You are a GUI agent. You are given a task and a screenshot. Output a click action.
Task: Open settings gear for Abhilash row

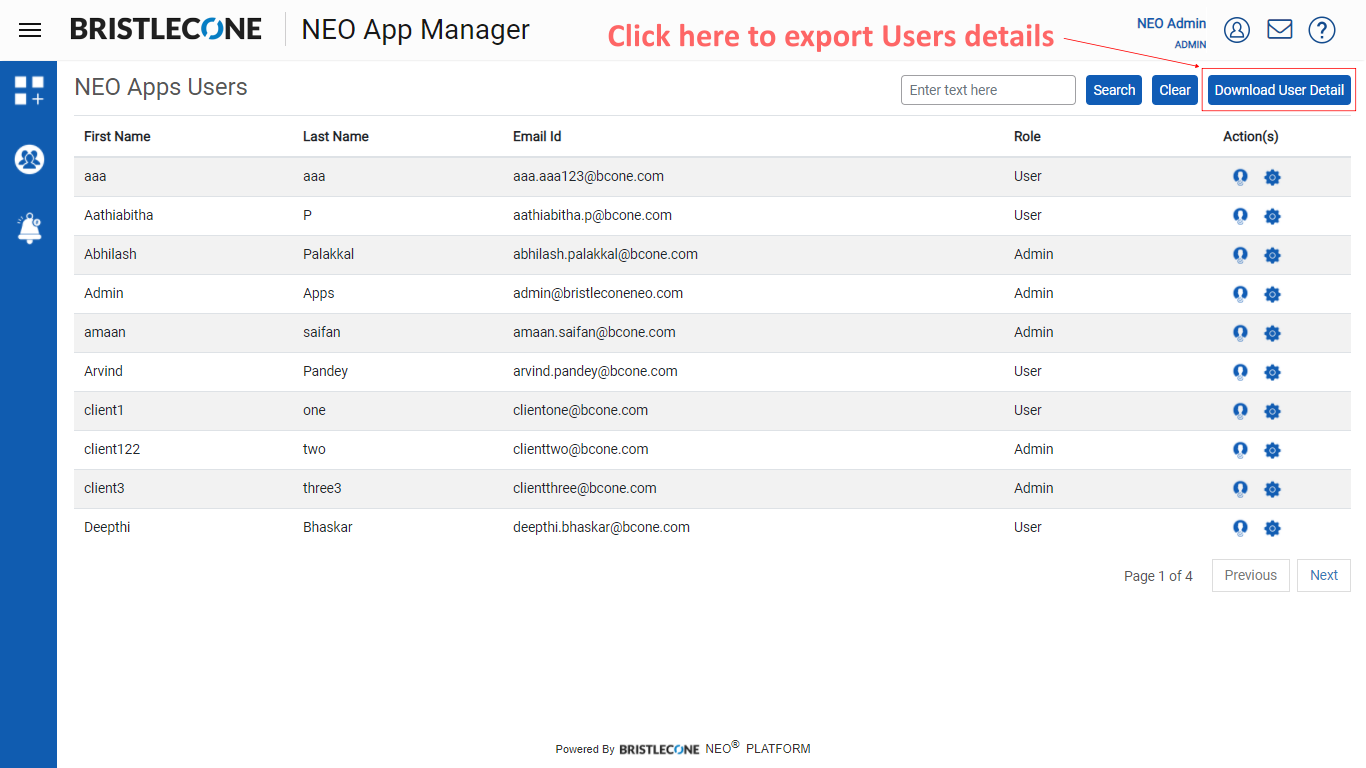1272,255
